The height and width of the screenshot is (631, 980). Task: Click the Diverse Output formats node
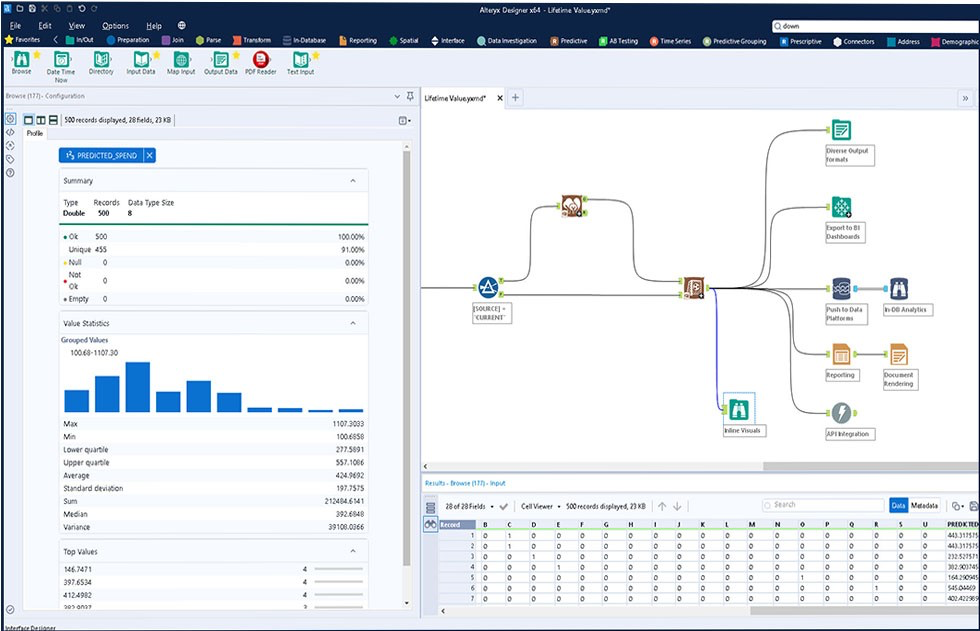click(841, 130)
